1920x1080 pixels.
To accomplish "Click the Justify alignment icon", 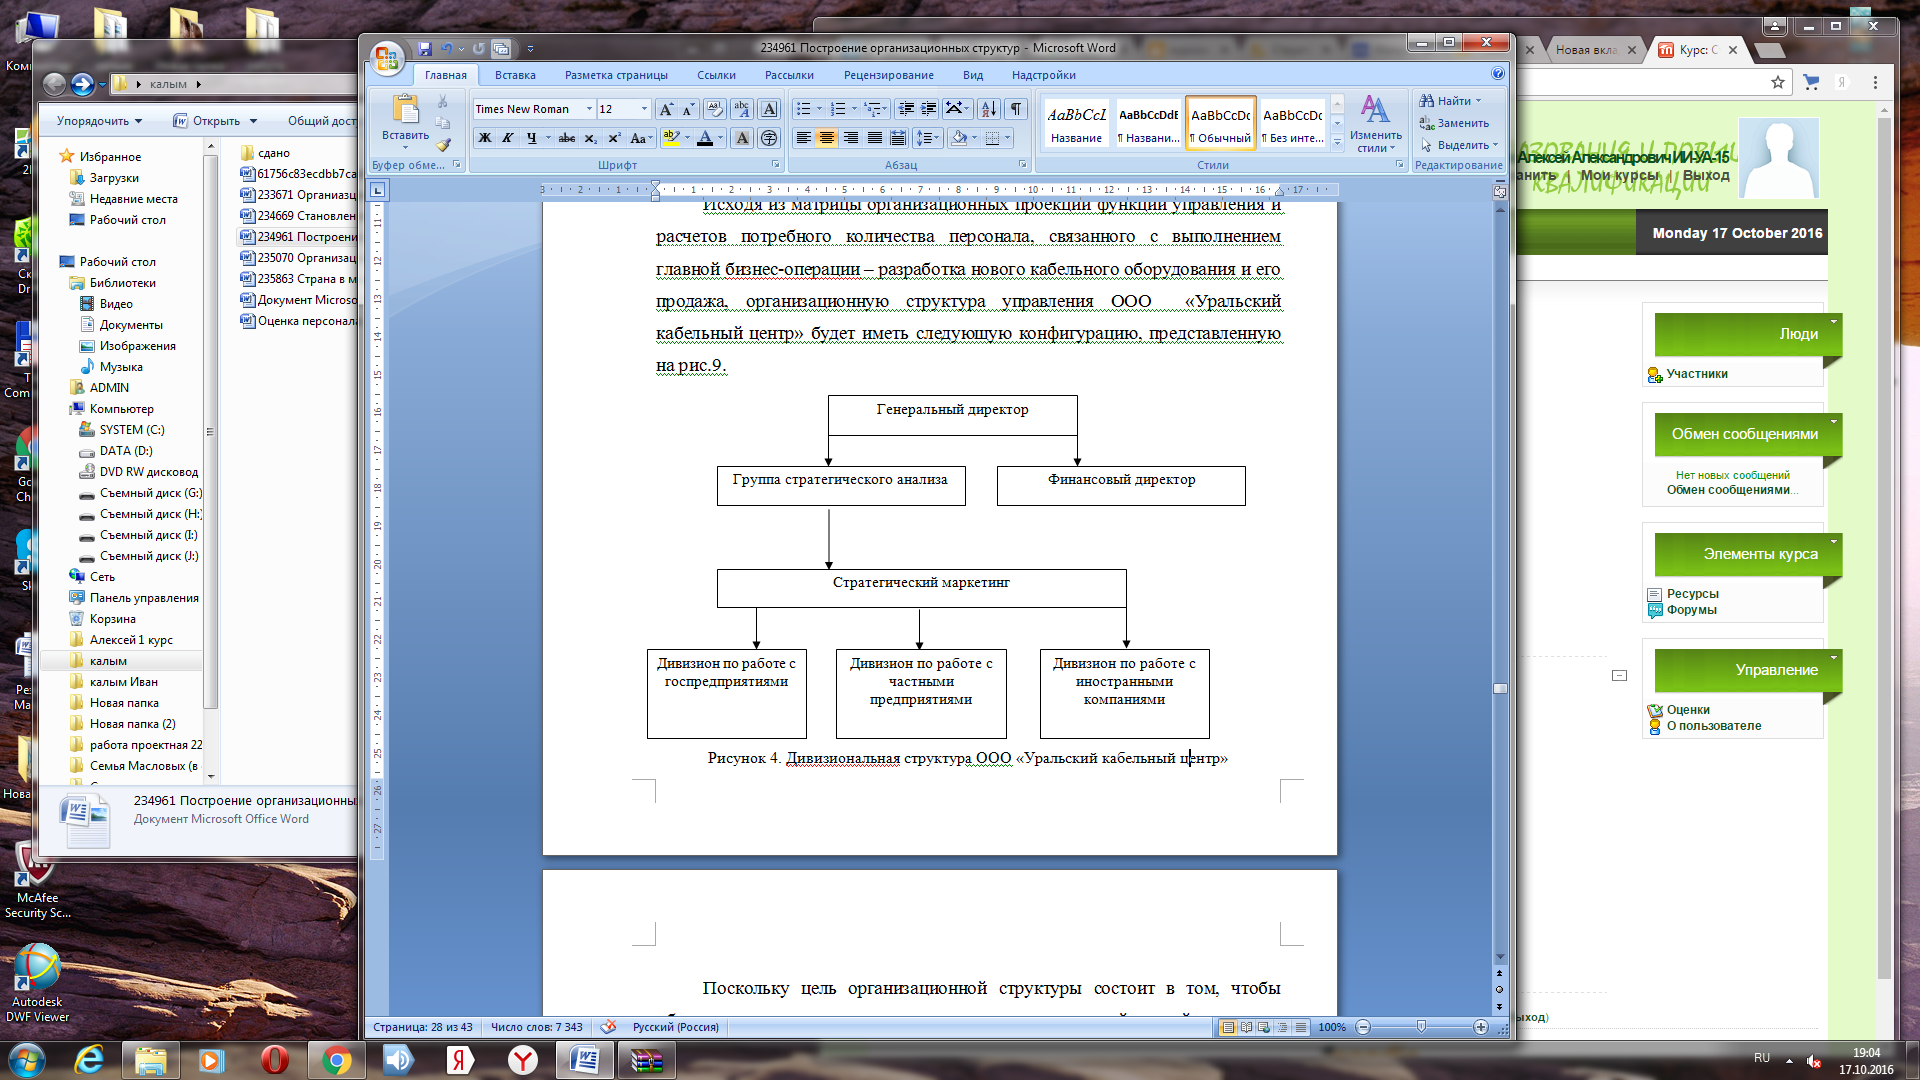I will click(875, 138).
